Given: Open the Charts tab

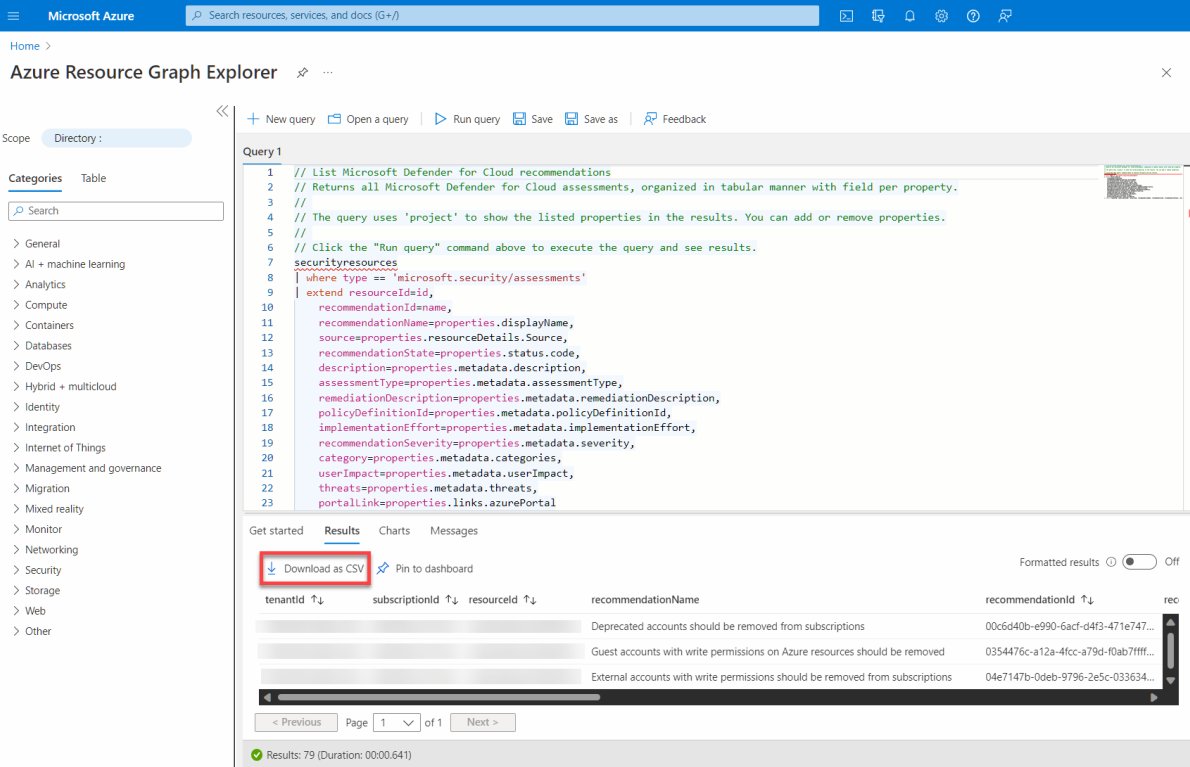Looking at the screenshot, I should coord(394,531).
